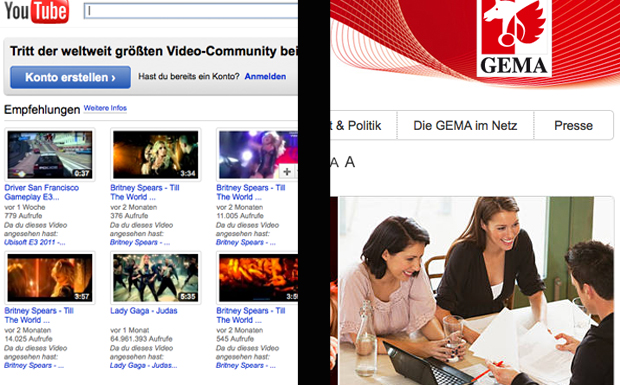Follow the related Britney Spears link under 545 Aufrufe
620x385 pixels.
[246, 365]
